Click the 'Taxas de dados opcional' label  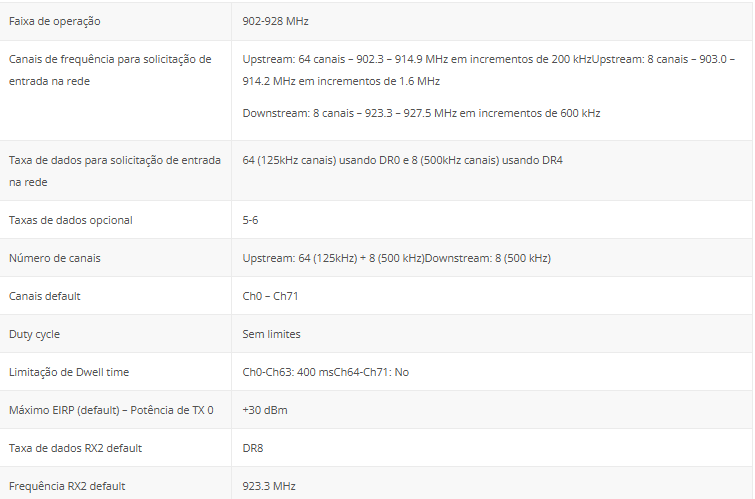70,220
